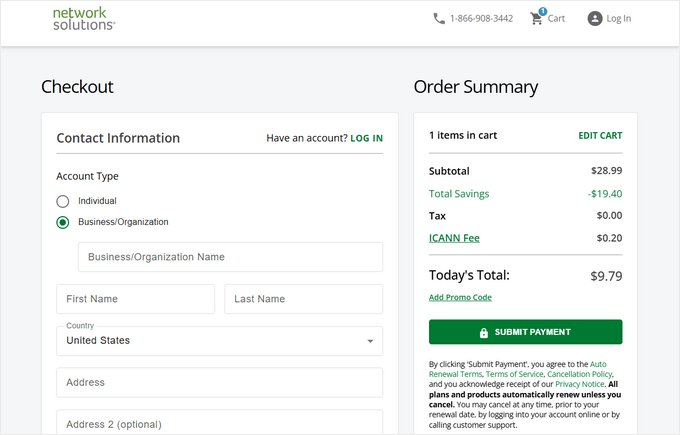This screenshot has height=435, width=680.
Task: Focus the First Name input field
Action: 135,299
